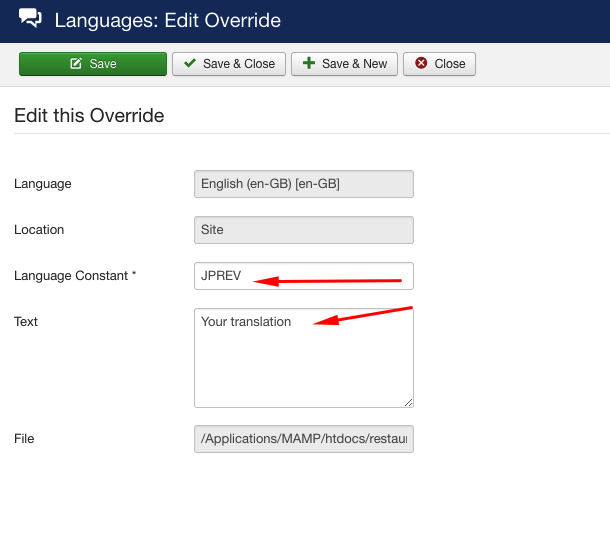
Task: Select the read-only Location field showing Site
Action: [x=303, y=230]
